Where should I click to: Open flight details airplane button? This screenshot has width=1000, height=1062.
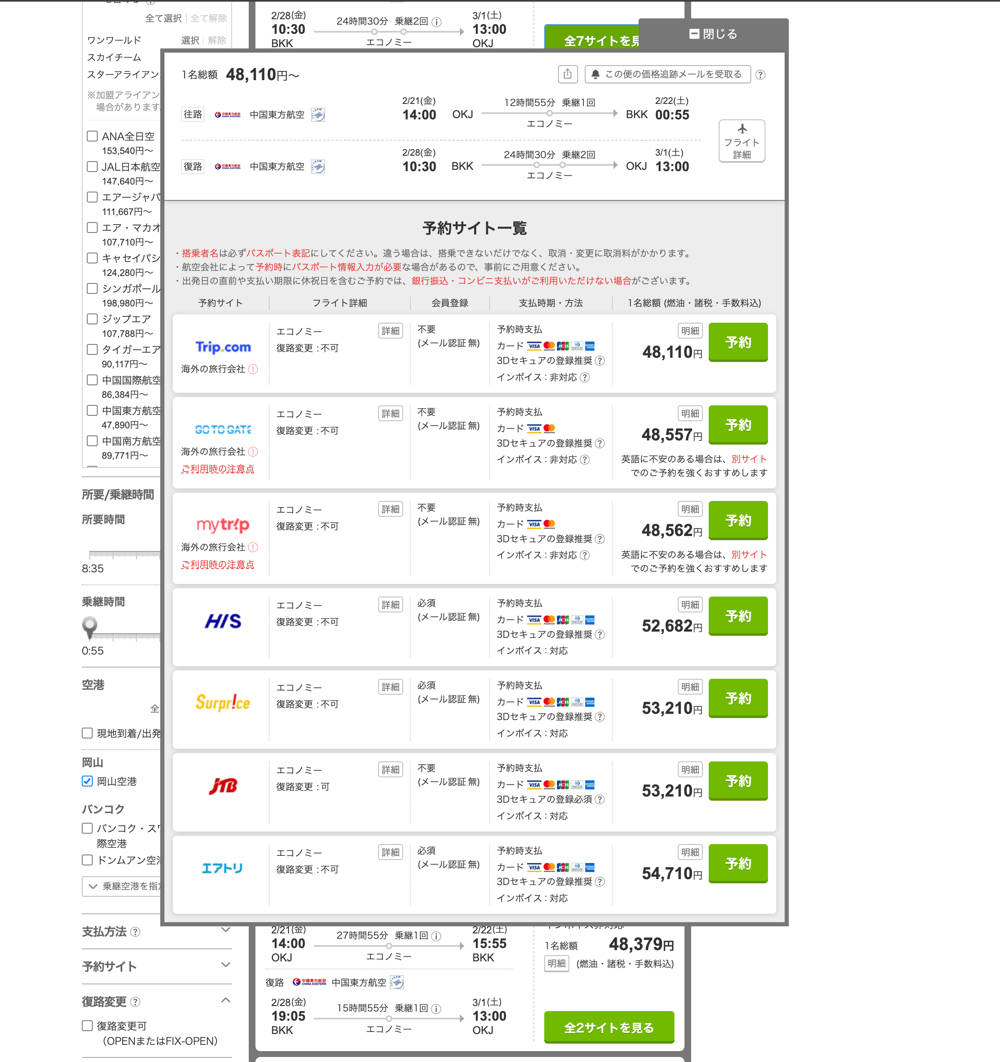[741, 141]
